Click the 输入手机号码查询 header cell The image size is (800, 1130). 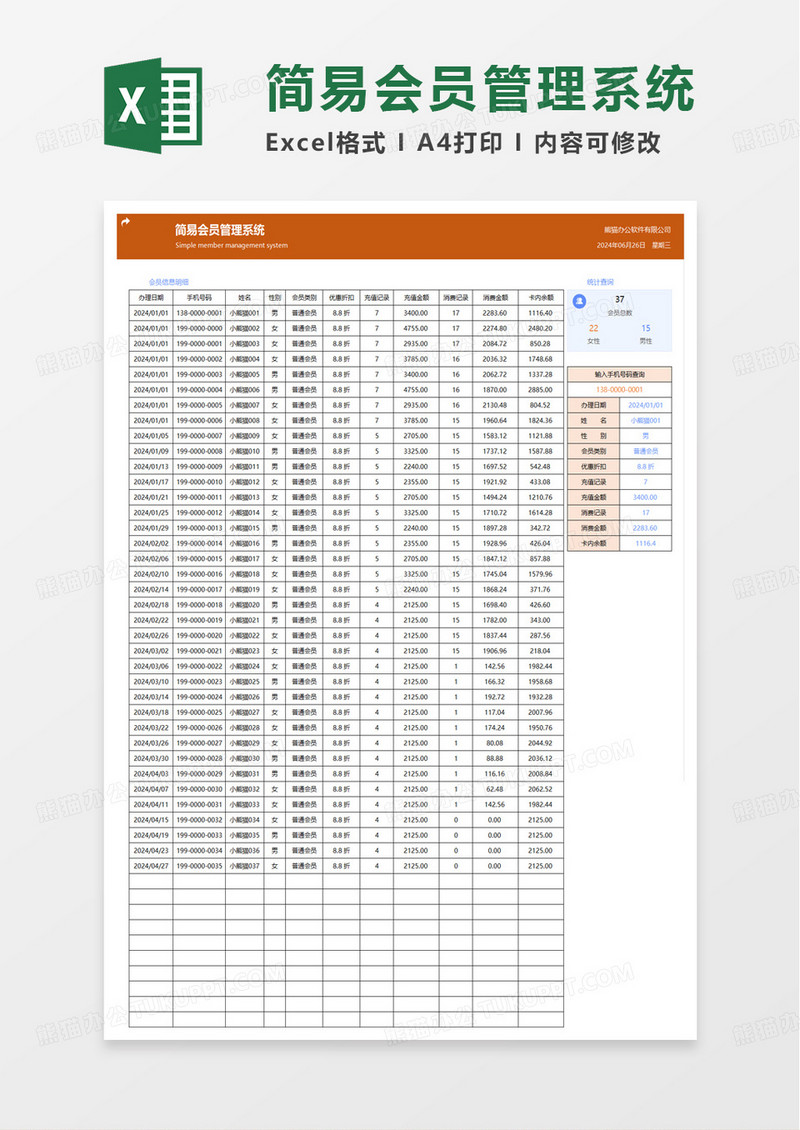[x=619, y=375]
